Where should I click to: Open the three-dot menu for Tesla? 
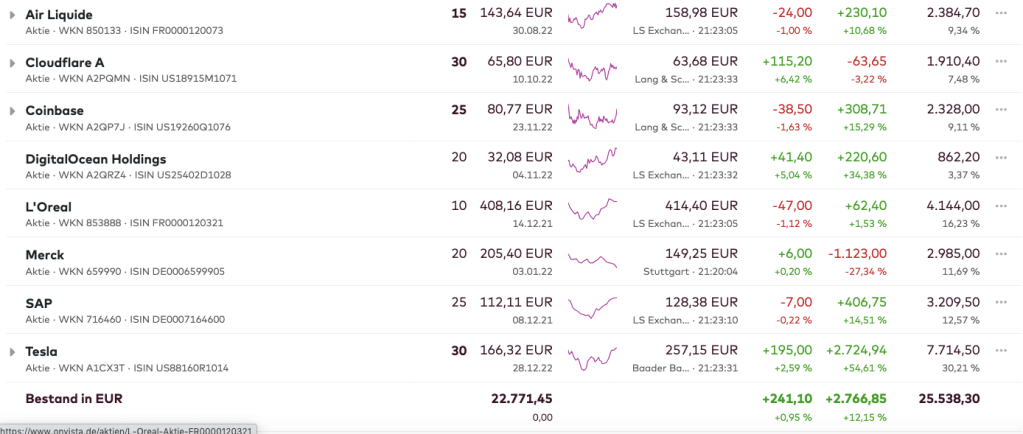1002,350
